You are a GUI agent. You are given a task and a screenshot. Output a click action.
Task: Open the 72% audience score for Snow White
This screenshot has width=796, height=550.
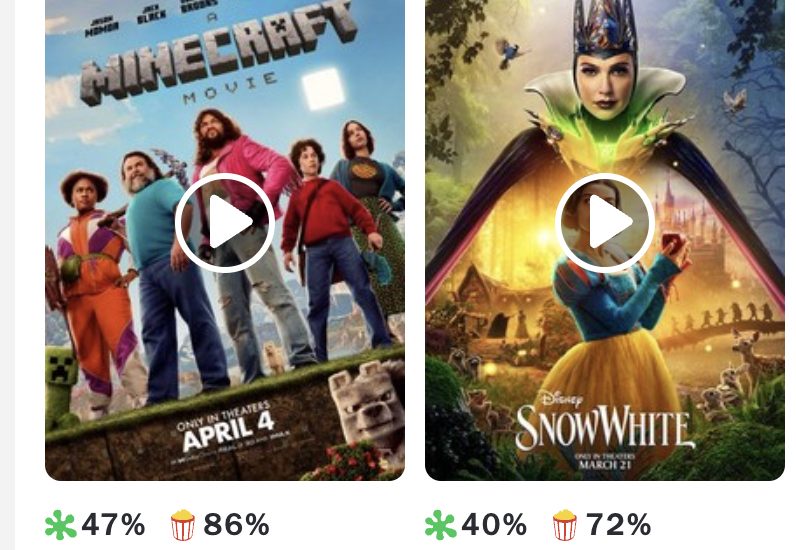click(618, 525)
